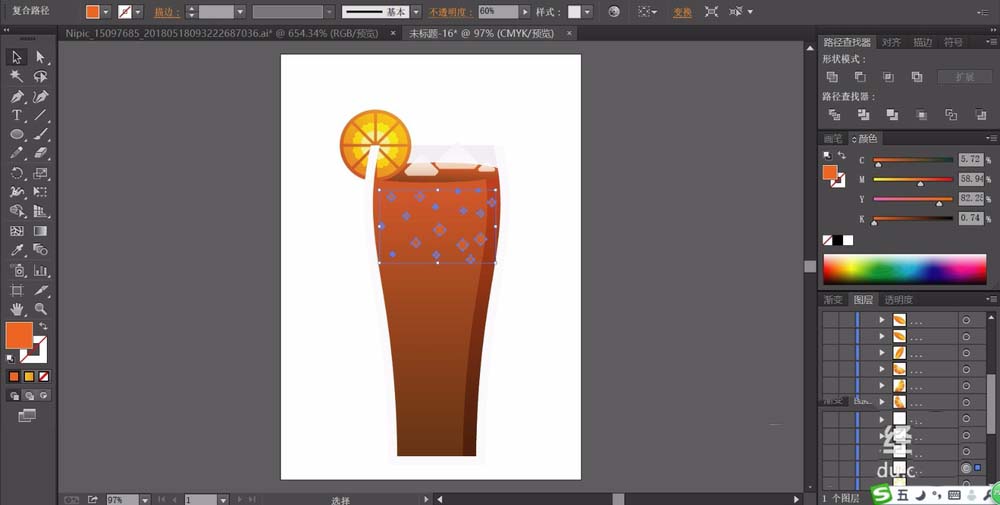This screenshot has width=1000, height=505.
Task: Swap fill and stroke colors in toolbox
Action: [x=43, y=326]
